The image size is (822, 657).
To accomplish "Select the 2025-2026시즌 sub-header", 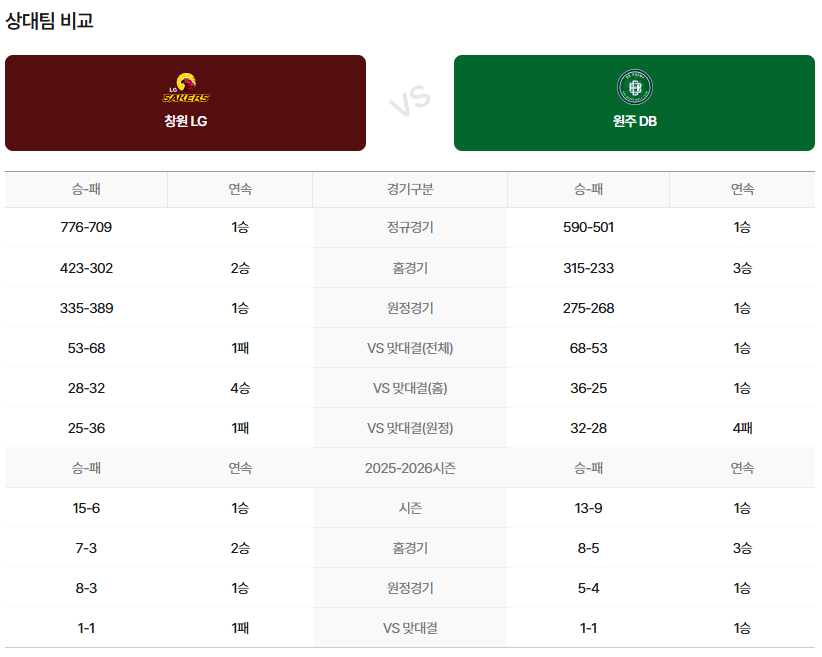I will (410, 468).
